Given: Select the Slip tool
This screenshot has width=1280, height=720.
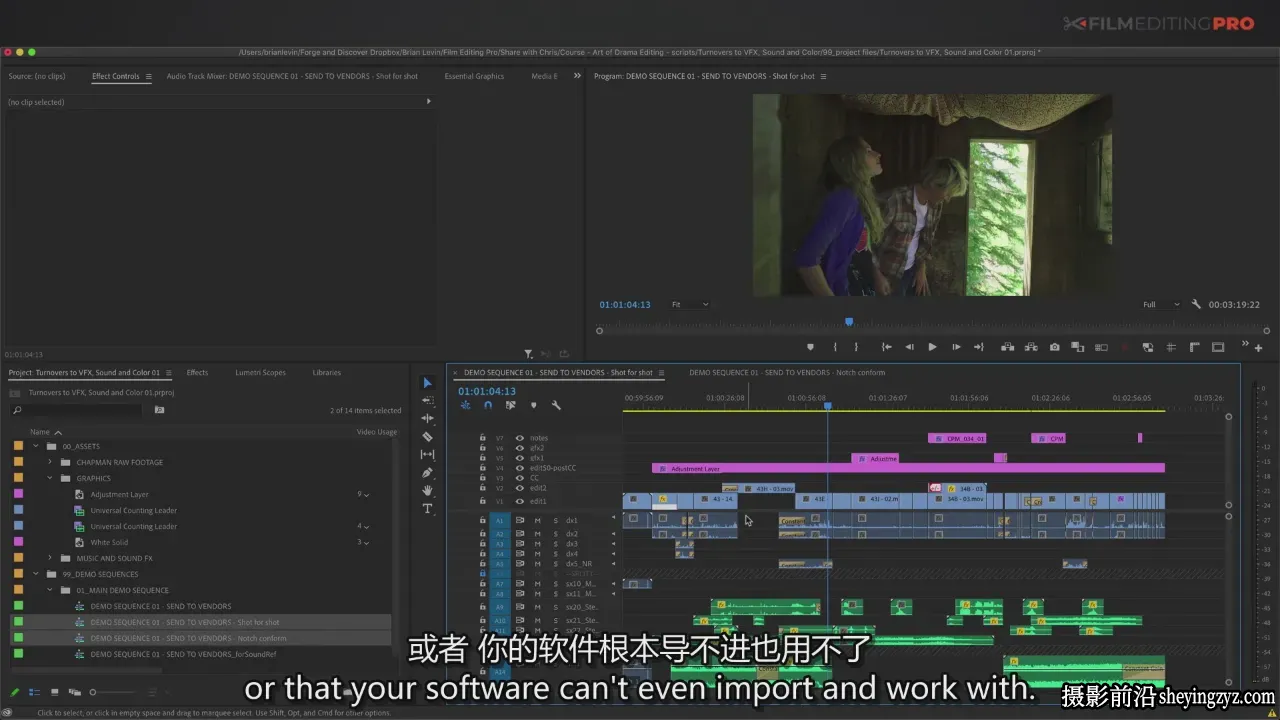Looking at the screenshot, I should [427, 455].
